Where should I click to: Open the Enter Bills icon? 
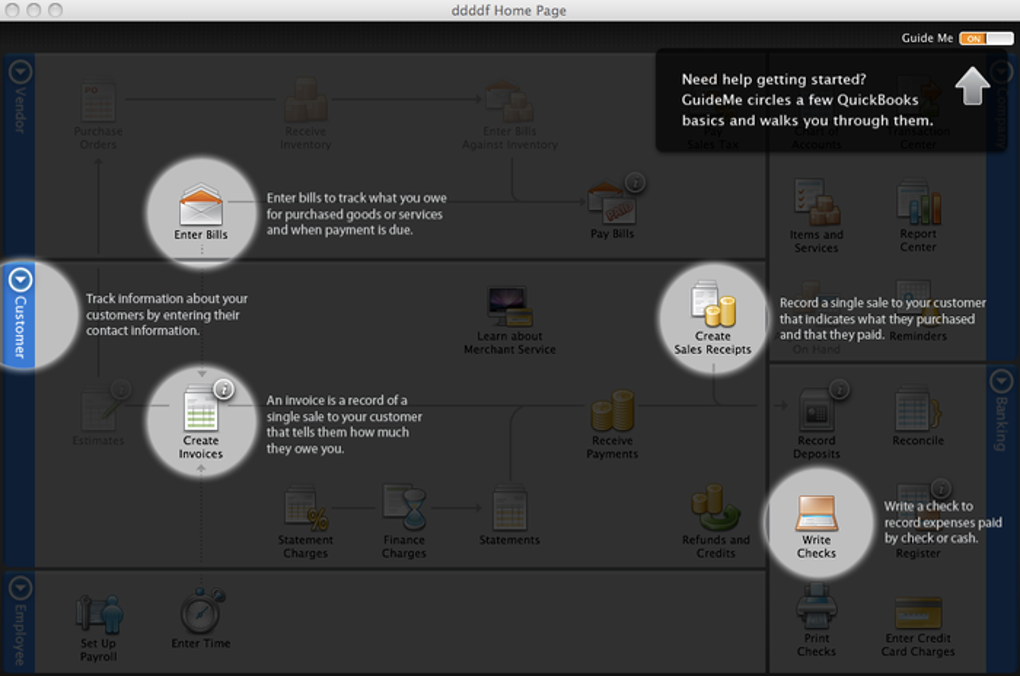[201, 204]
